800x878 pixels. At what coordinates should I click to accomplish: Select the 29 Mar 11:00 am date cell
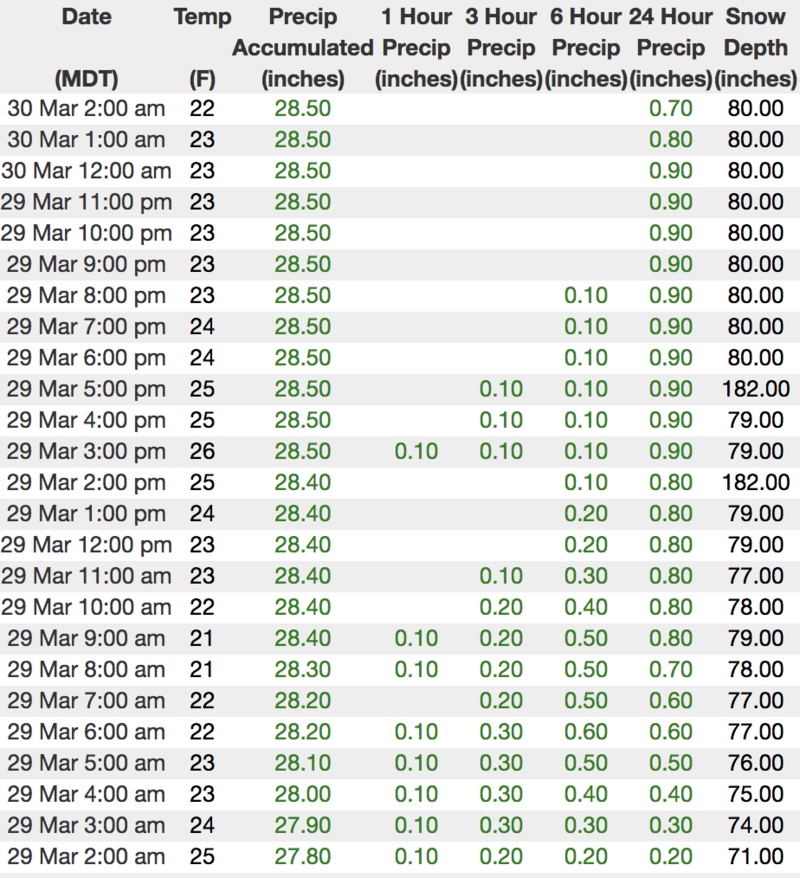(86, 576)
